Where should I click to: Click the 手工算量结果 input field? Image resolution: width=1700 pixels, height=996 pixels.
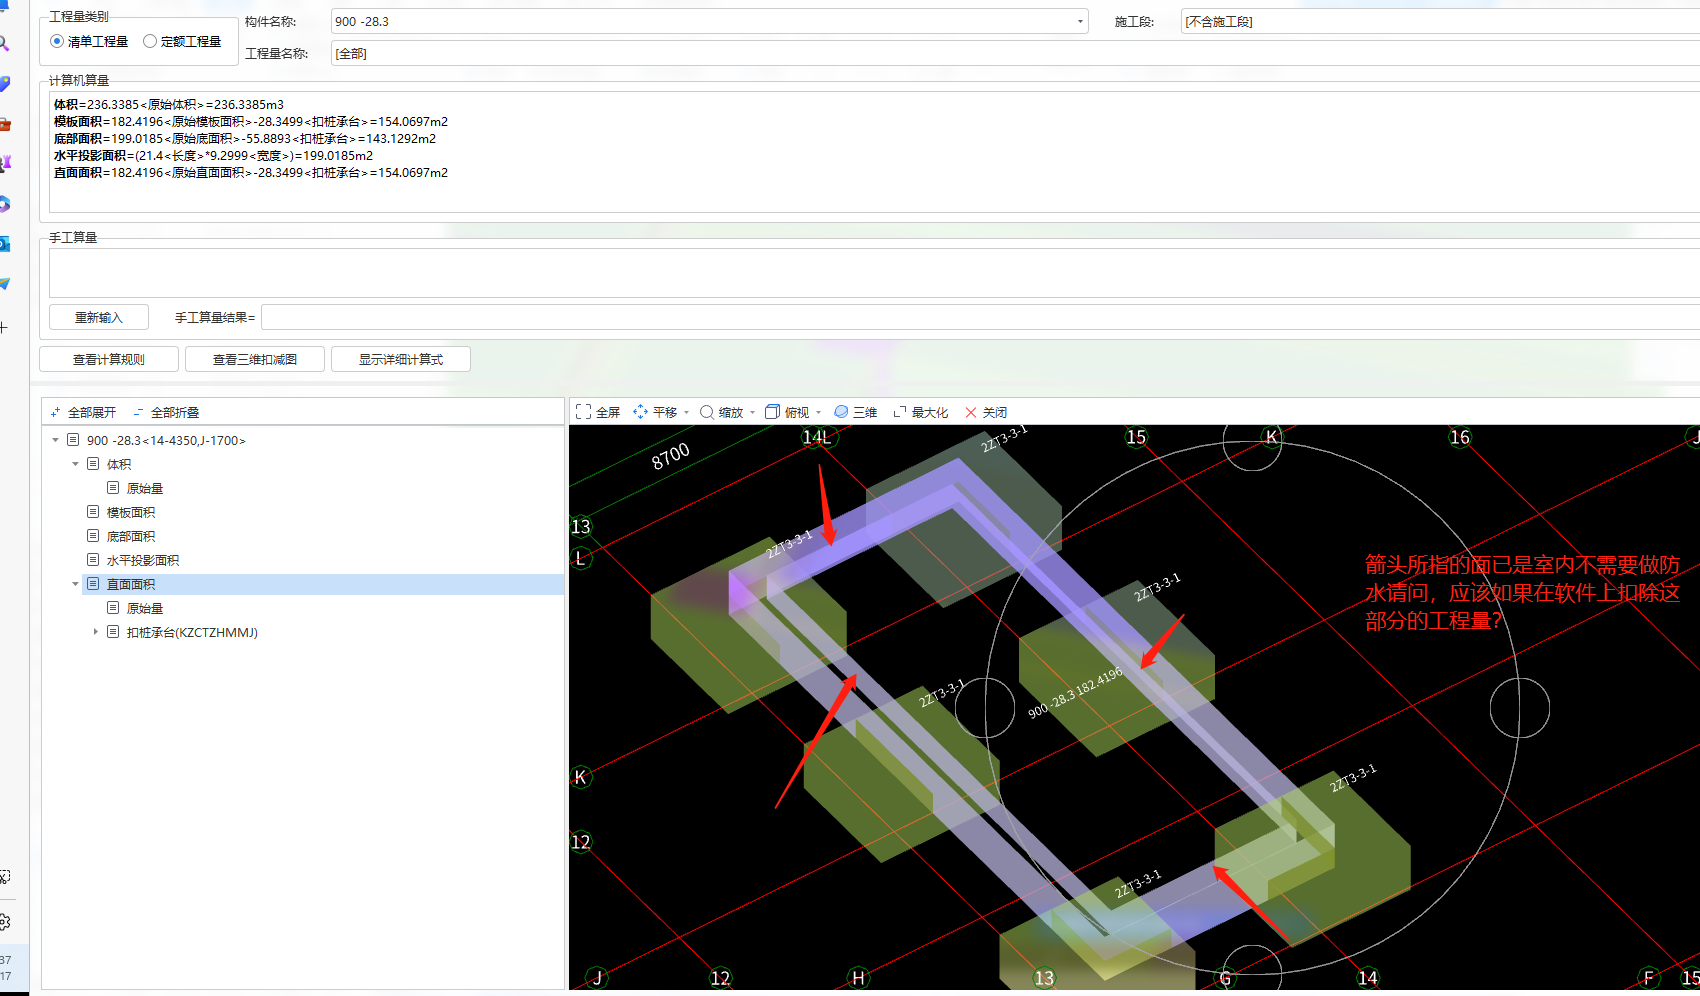pos(980,317)
